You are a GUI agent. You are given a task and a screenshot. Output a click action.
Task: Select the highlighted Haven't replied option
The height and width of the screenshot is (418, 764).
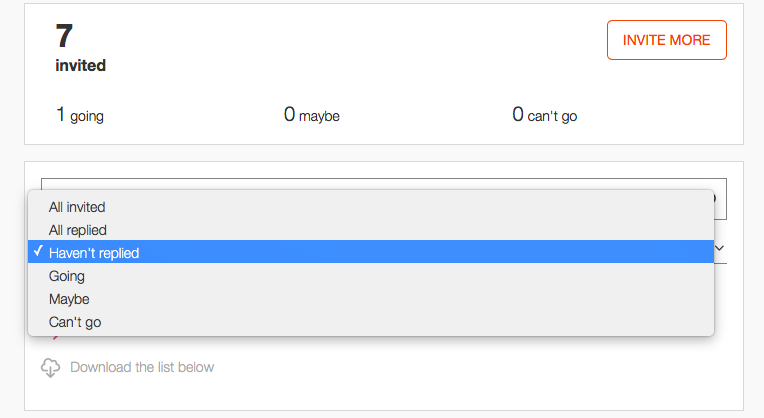371,252
